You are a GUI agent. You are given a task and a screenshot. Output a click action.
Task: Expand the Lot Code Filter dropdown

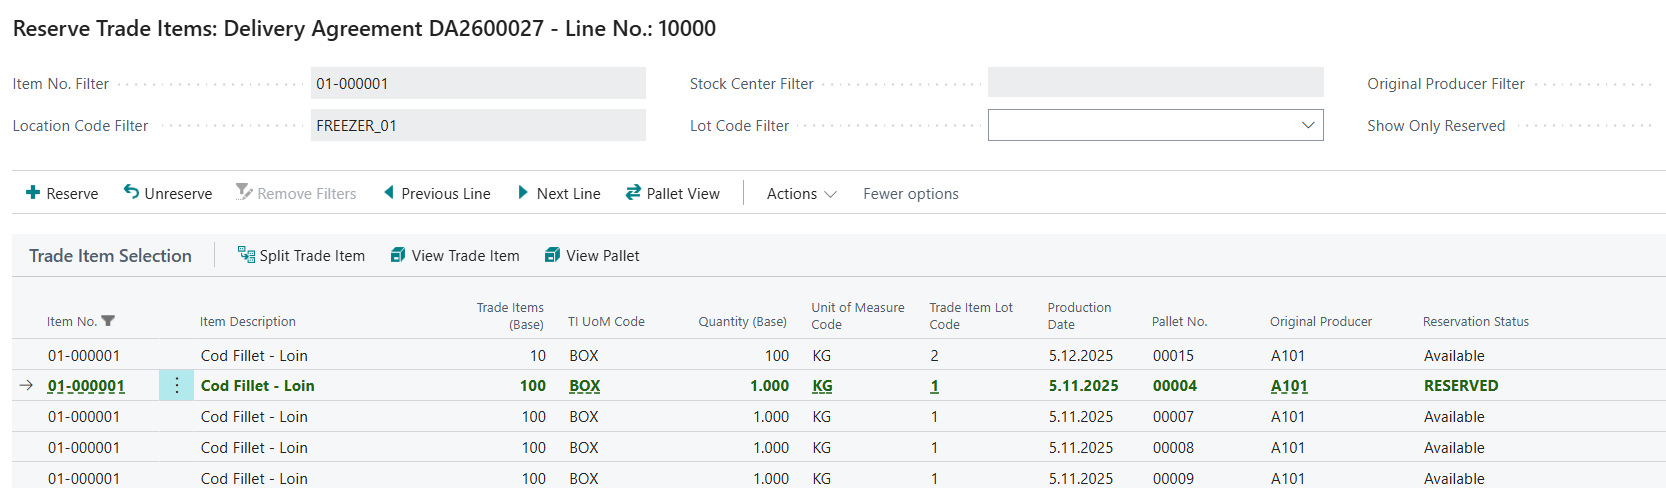(x=1307, y=125)
